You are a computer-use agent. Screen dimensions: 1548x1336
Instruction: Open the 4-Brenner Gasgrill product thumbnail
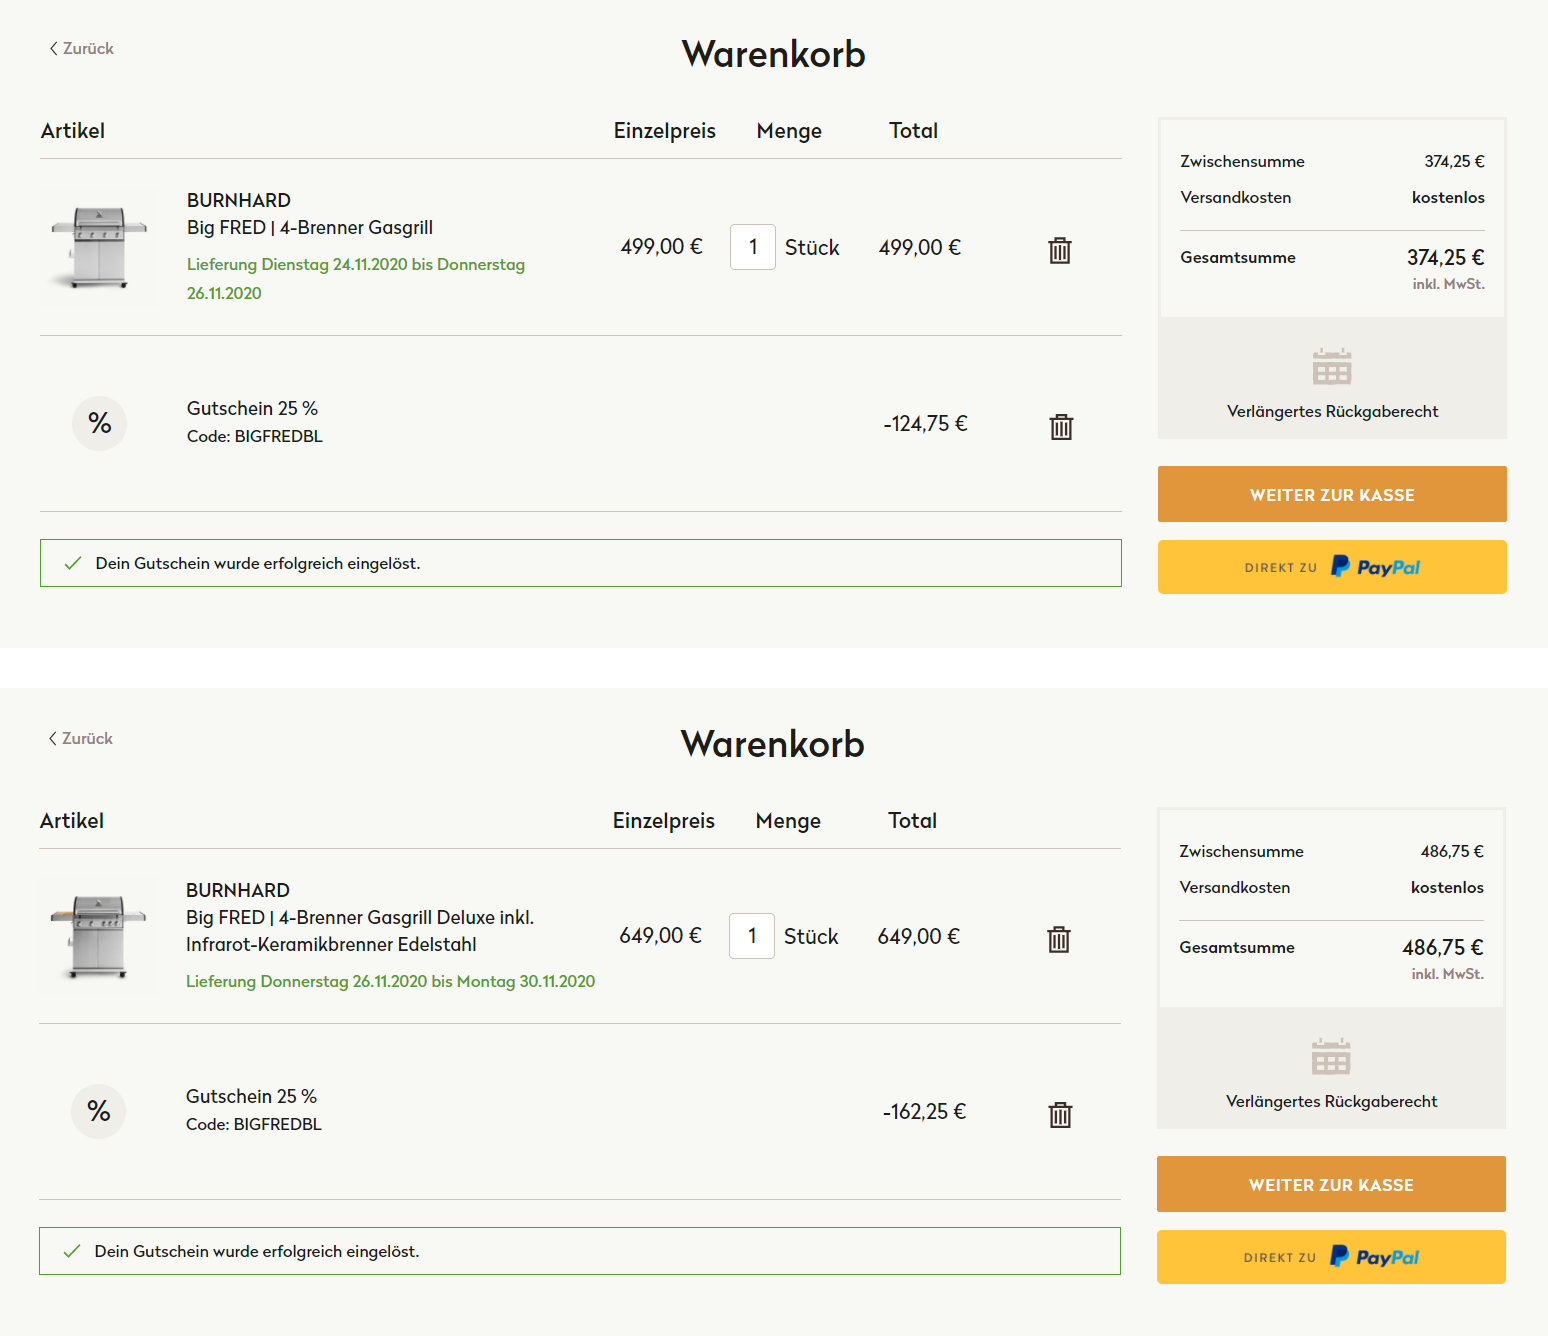(99, 247)
